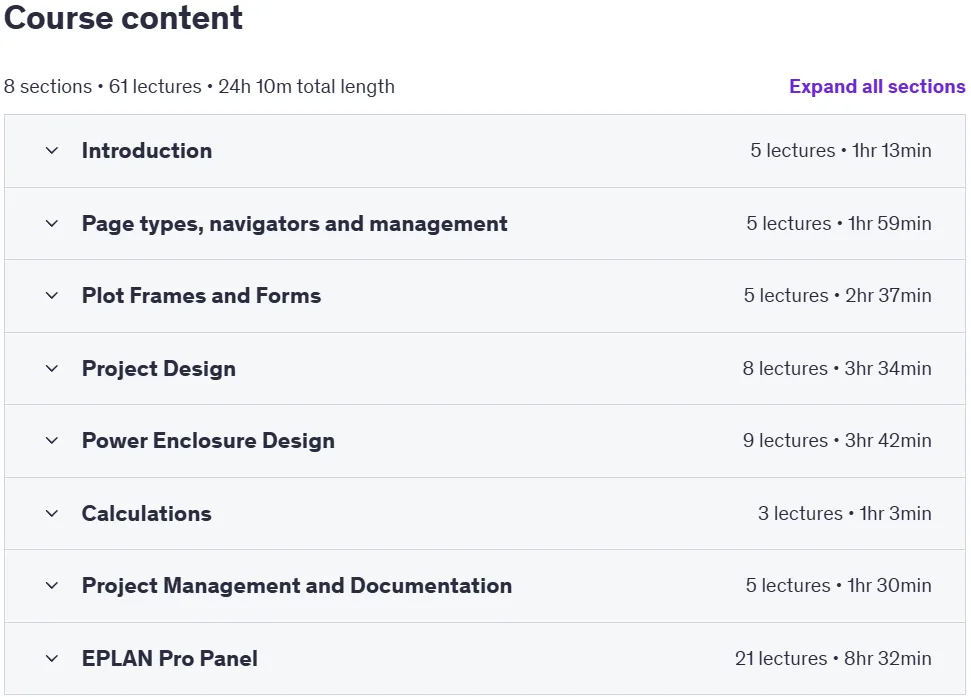
Task: Click the 8 lectures 3hr 34min text
Action: point(837,368)
